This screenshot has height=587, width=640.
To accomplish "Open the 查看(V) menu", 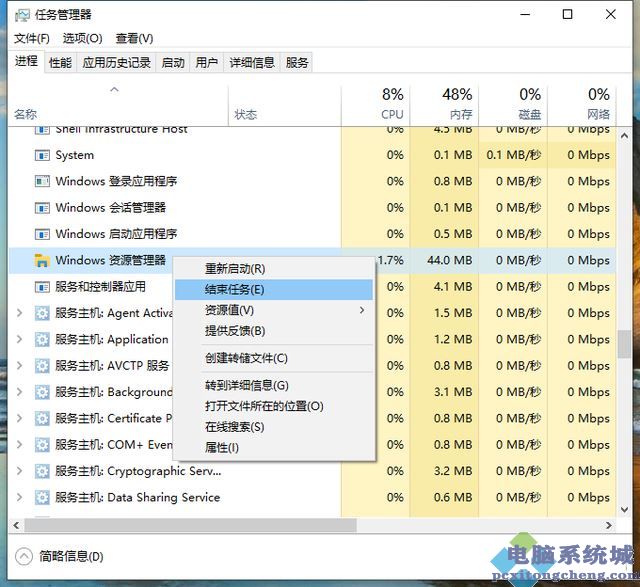I will click(x=134, y=38).
